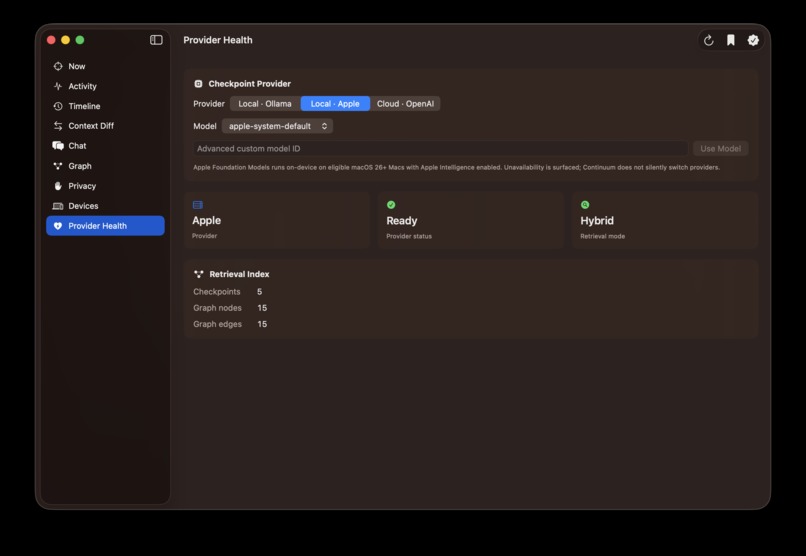
Task: Go to Devices
Action: click(x=105, y=206)
